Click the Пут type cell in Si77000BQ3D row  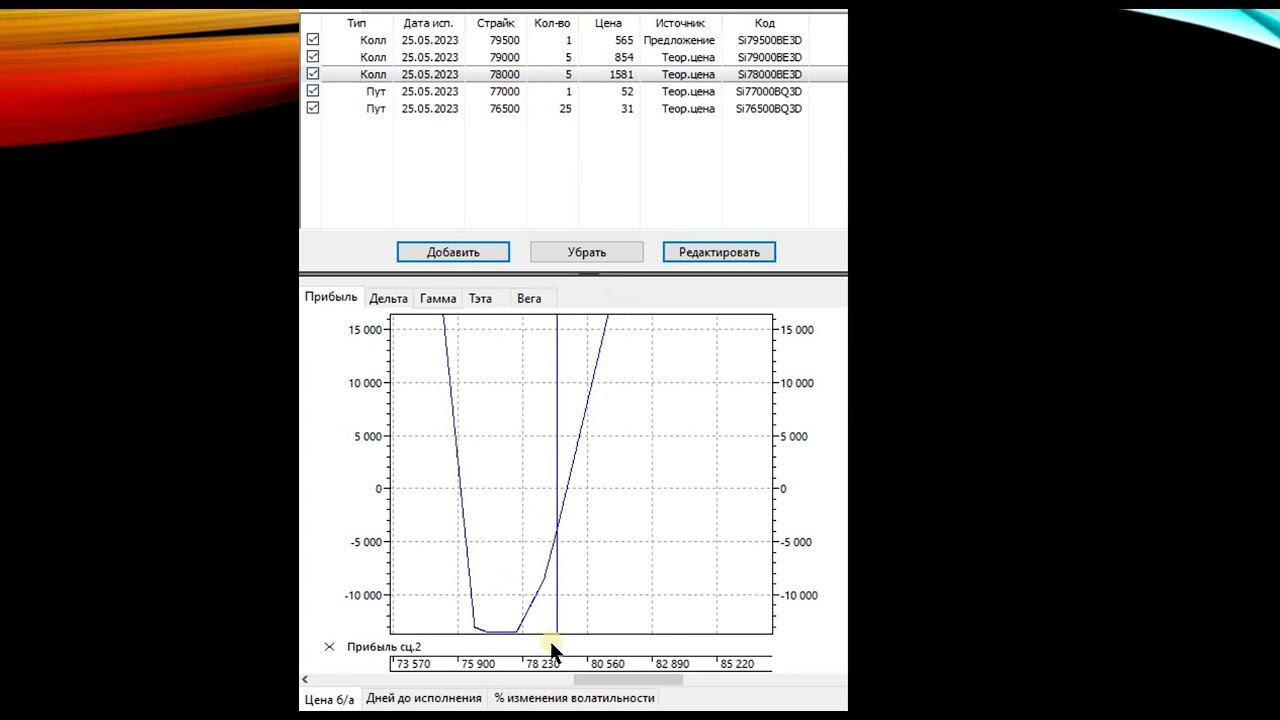pos(376,91)
